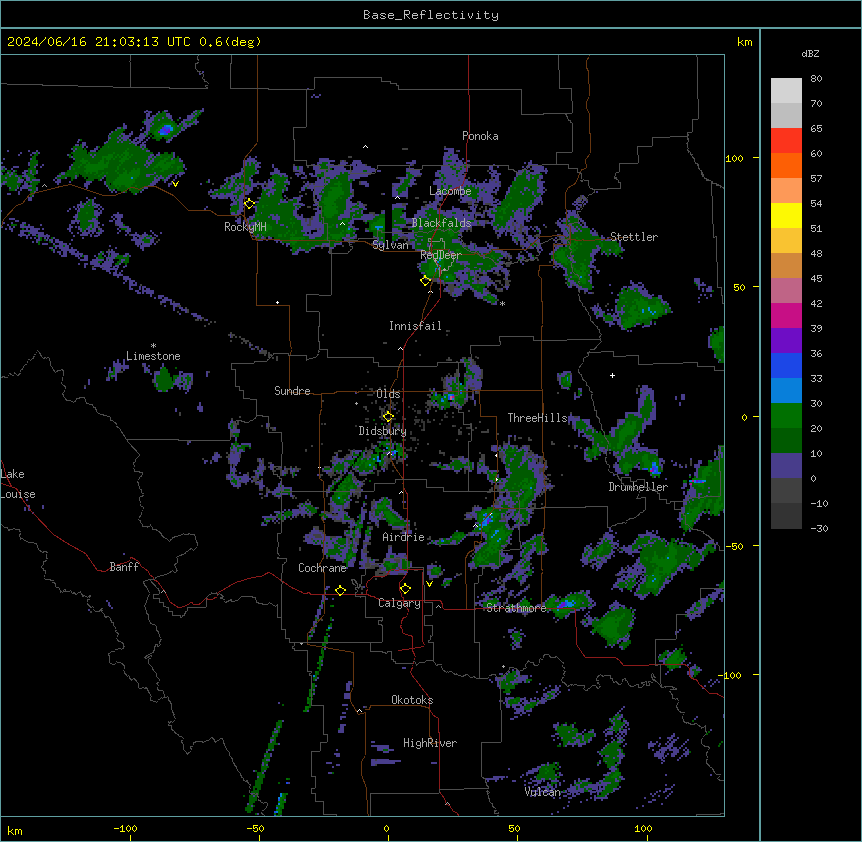Click the Cochrane town label
The width and height of the screenshot is (862, 842).
pos(322,568)
